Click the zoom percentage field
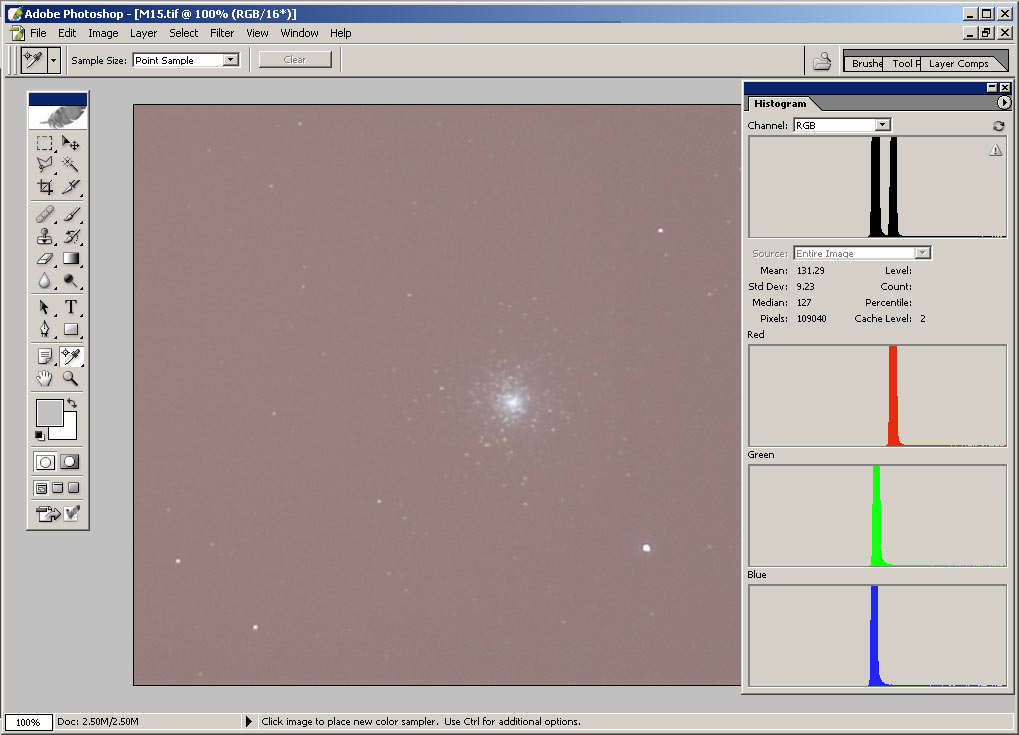Image resolution: width=1019 pixels, height=735 pixels. click(28, 721)
